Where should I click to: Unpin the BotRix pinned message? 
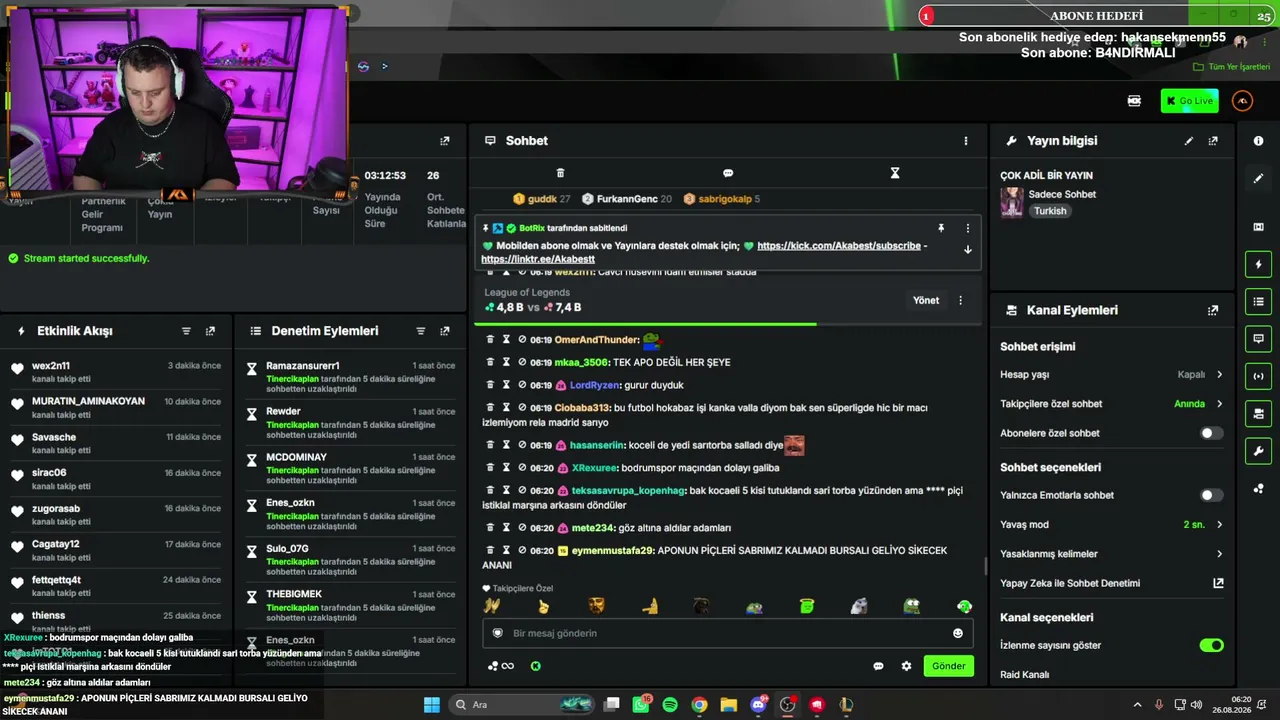tap(941, 228)
